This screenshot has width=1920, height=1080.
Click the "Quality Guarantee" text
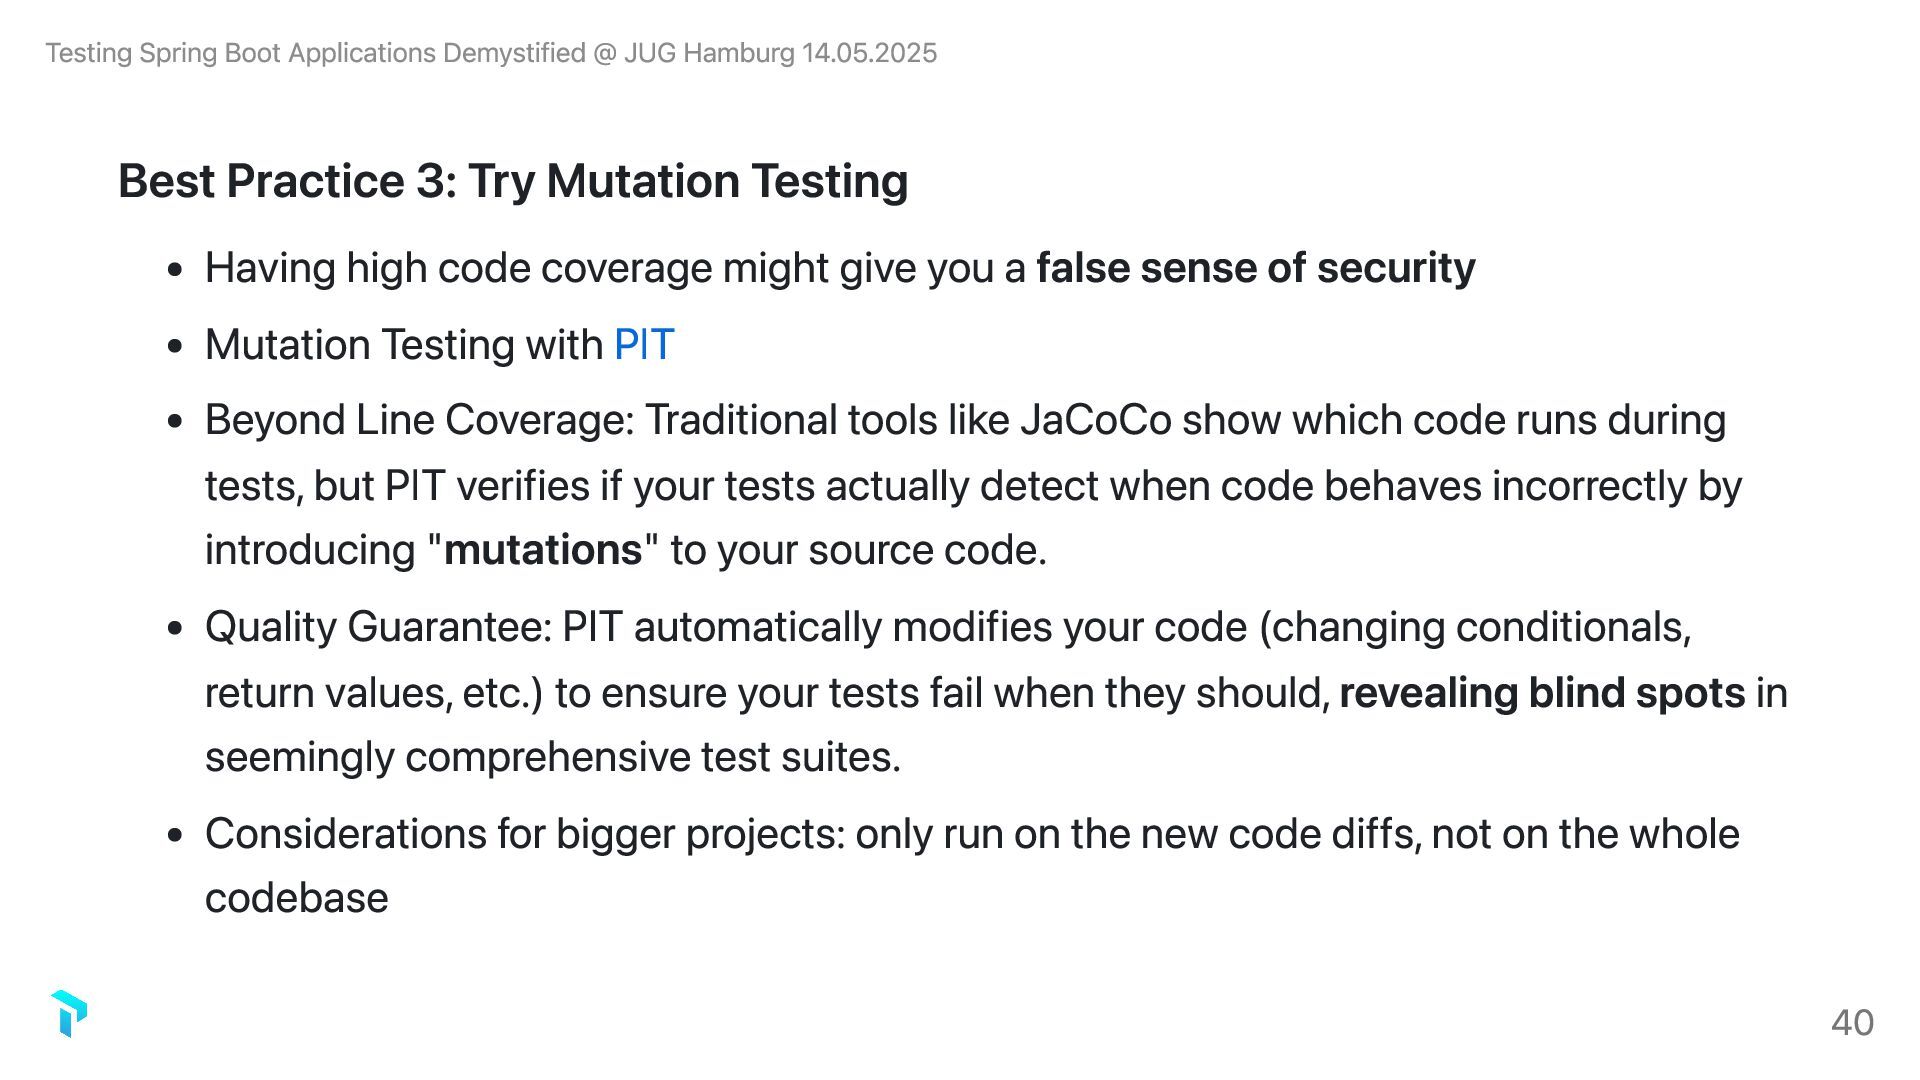coord(378,627)
